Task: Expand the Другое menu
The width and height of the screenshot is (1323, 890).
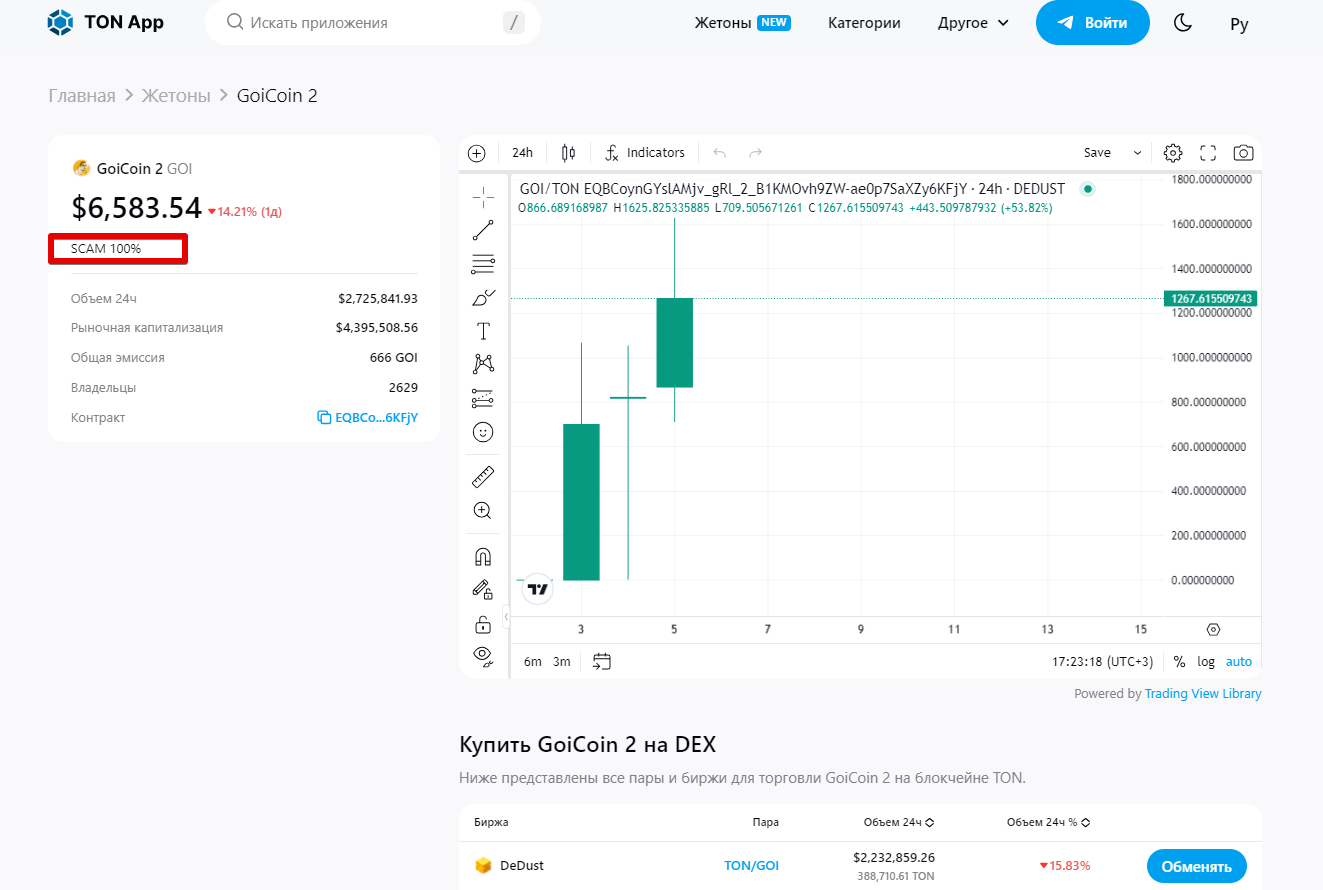Action: coord(973,23)
